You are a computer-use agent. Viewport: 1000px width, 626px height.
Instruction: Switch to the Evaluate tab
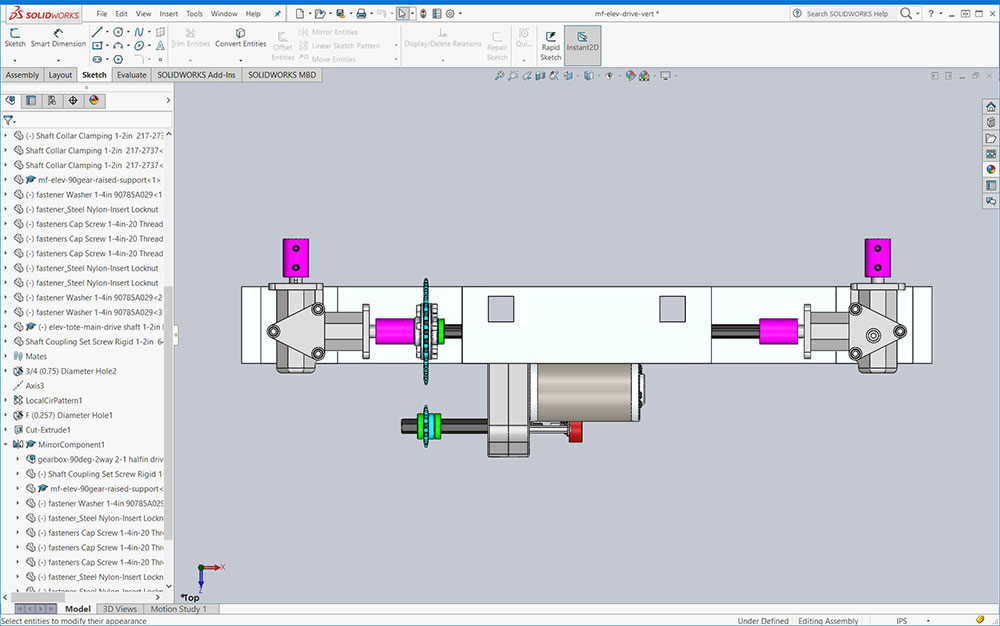click(x=131, y=75)
